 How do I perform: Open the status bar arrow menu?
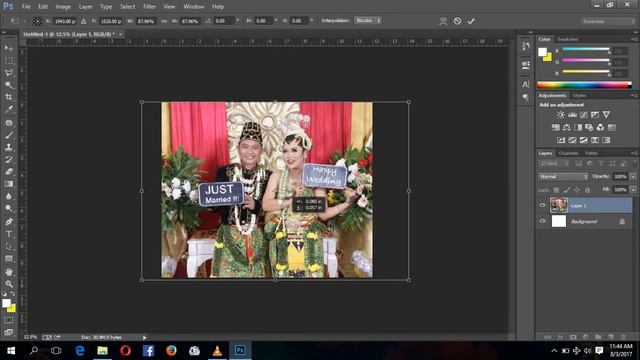pos(144,337)
